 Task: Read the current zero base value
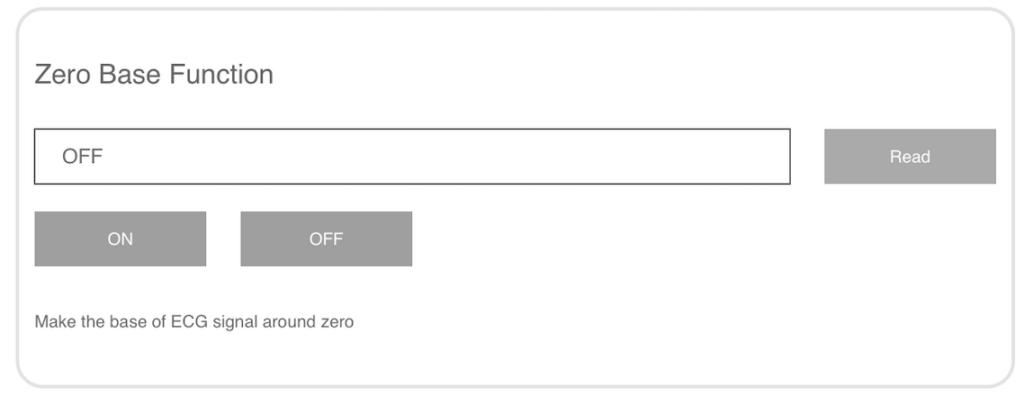pyautogui.click(x=910, y=156)
